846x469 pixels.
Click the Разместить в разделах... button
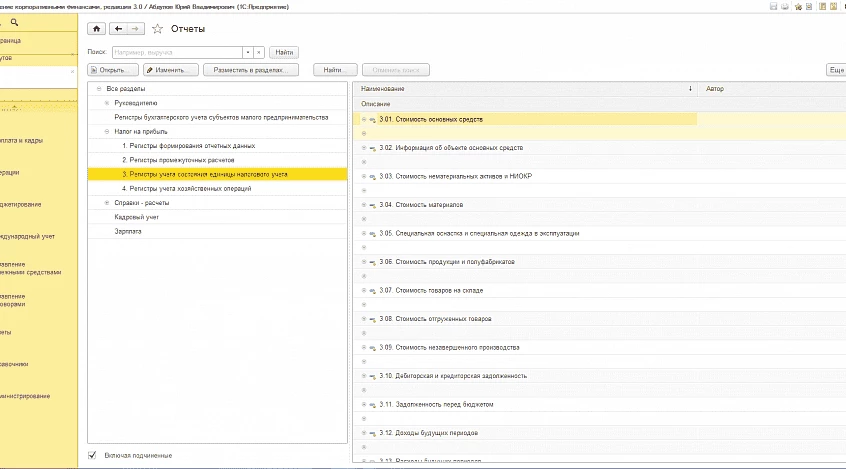pyautogui.click(x=251, y=70)
